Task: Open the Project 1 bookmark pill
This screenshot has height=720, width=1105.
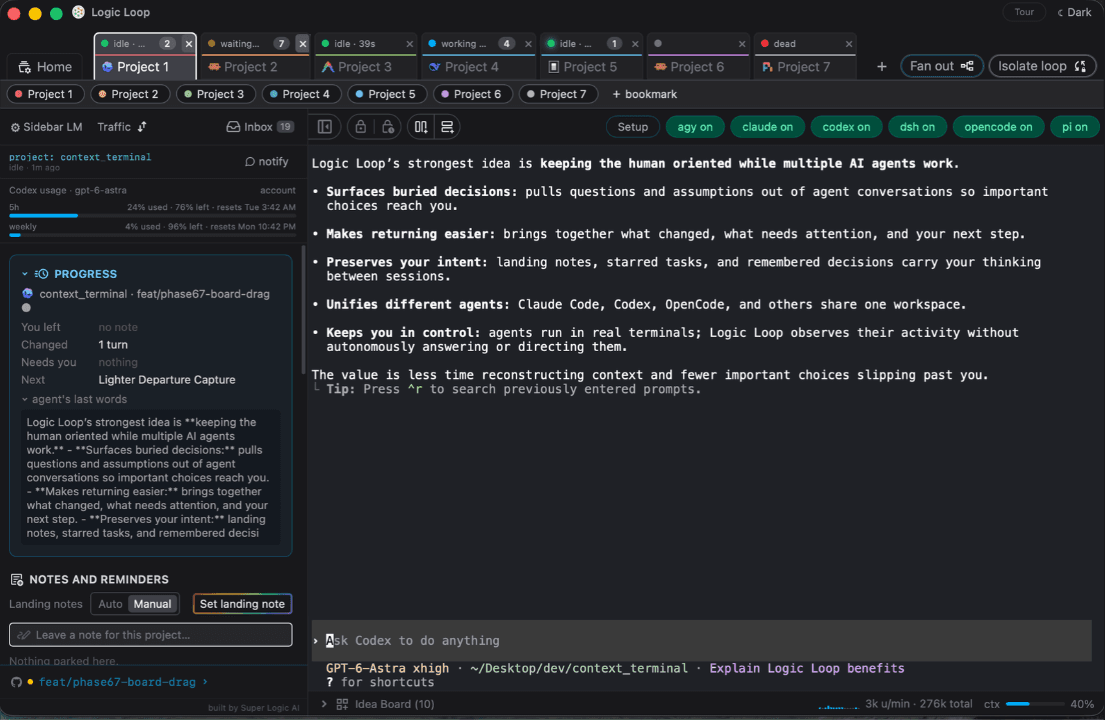Action: pos(45,94)
